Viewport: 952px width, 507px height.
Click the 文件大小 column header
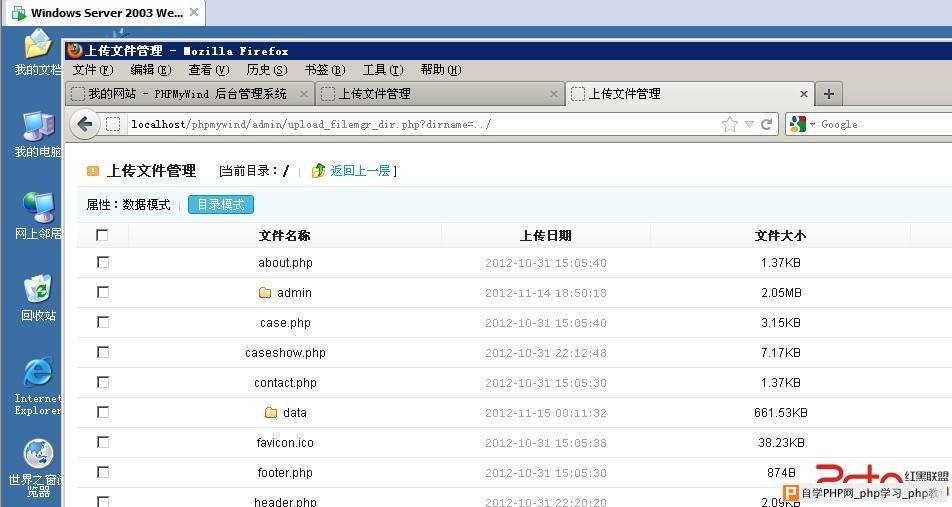click(x=780, y=236)
